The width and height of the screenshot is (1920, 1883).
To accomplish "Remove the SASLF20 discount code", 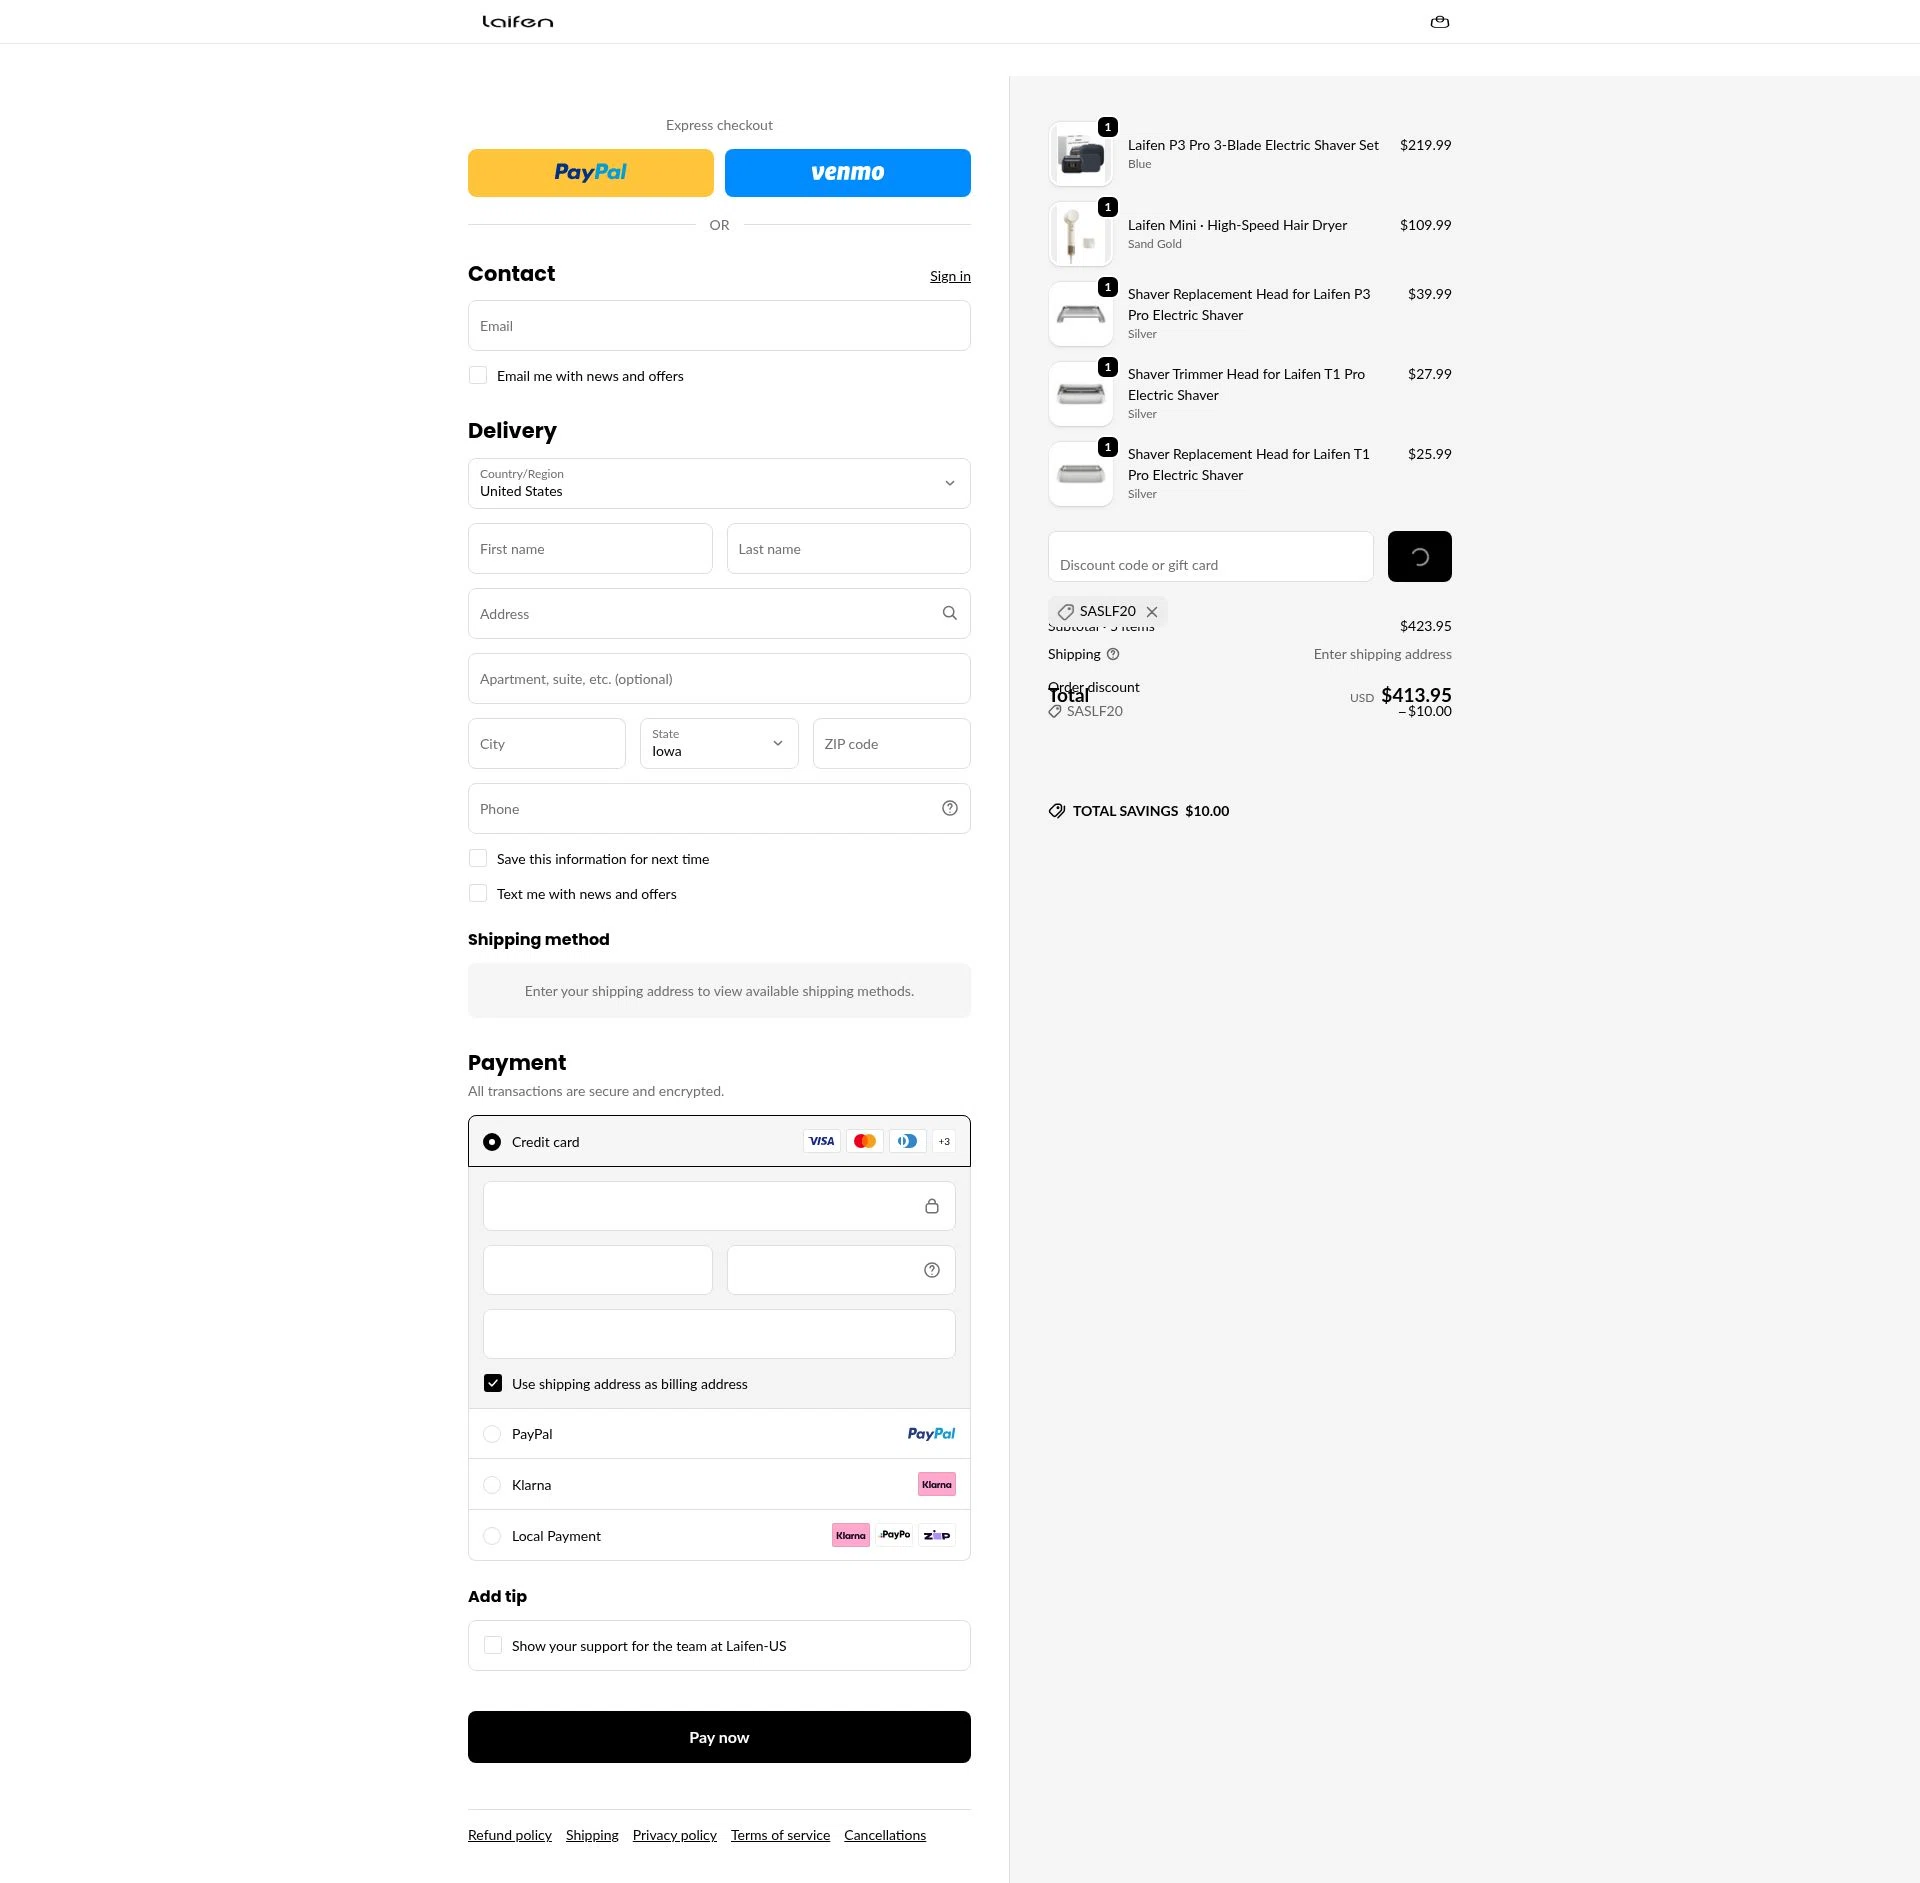I will coord(1152,611).
